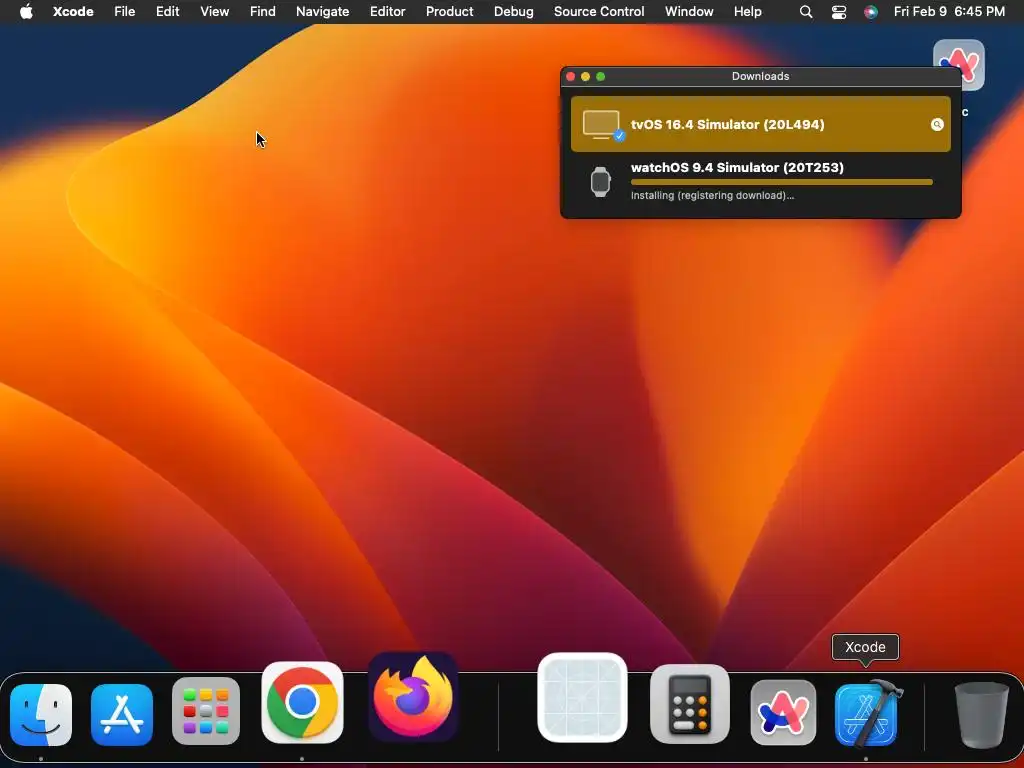The width and height of the screenshot is (1024, 768).
Task: Close the Downloads window
Action: [570, 76]
